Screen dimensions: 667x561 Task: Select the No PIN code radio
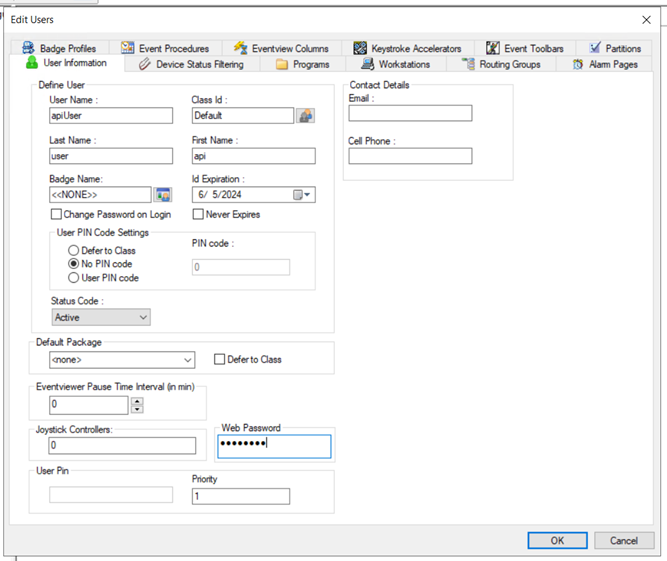[x=74, y=264]
